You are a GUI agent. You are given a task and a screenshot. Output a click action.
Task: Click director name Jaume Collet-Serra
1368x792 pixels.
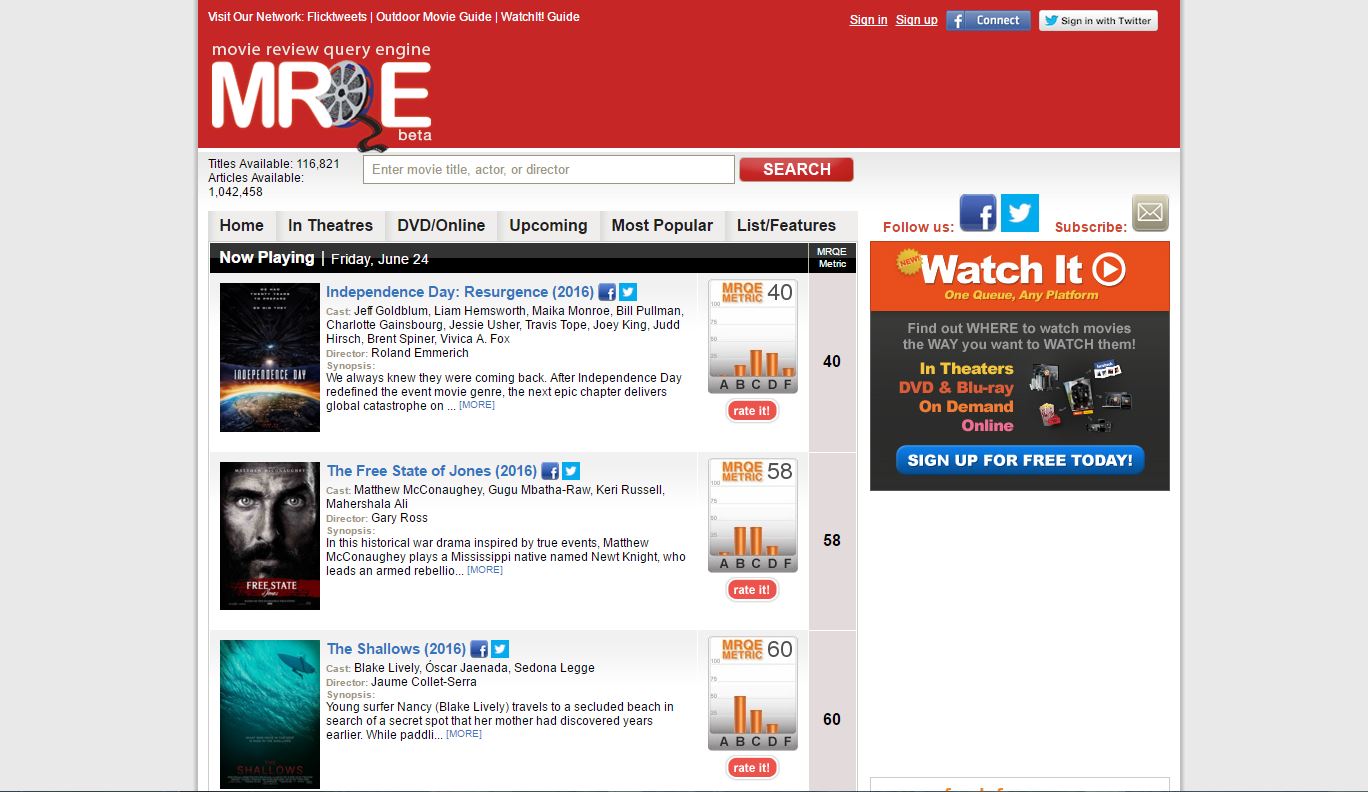[x=424, y=682]
